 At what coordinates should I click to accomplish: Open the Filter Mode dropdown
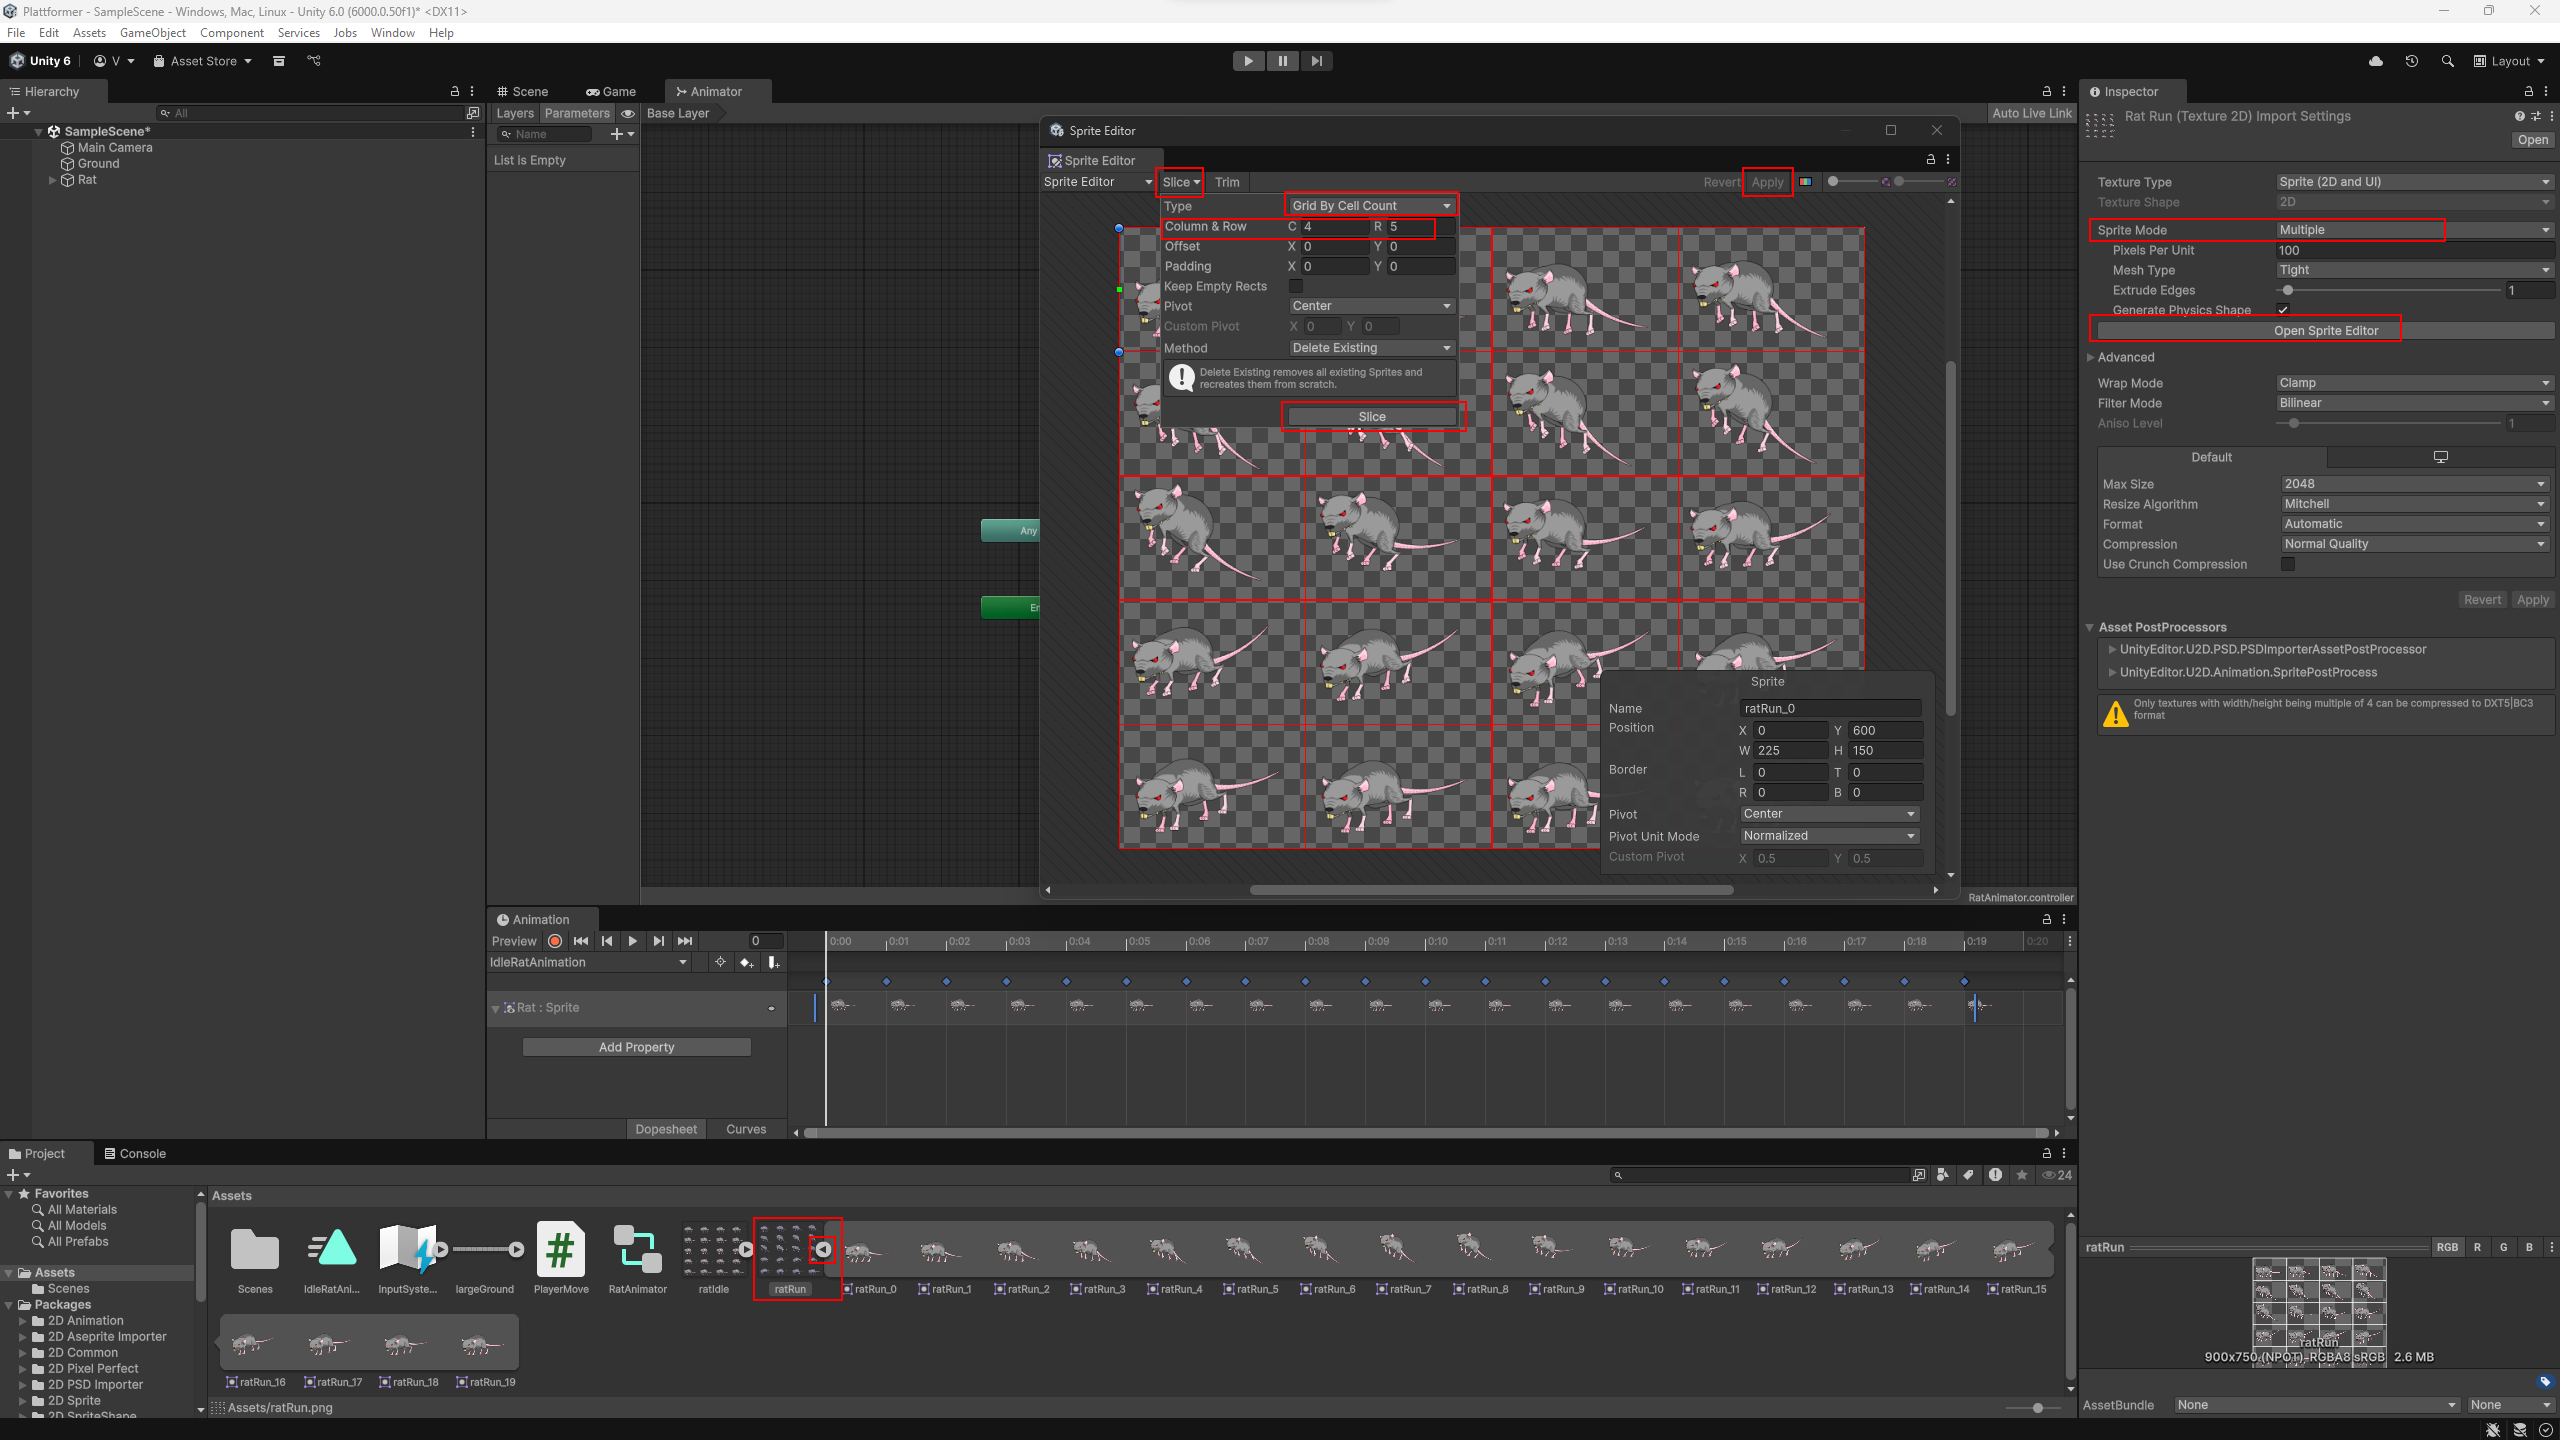pyautogui.click(x=2414, y=403)
